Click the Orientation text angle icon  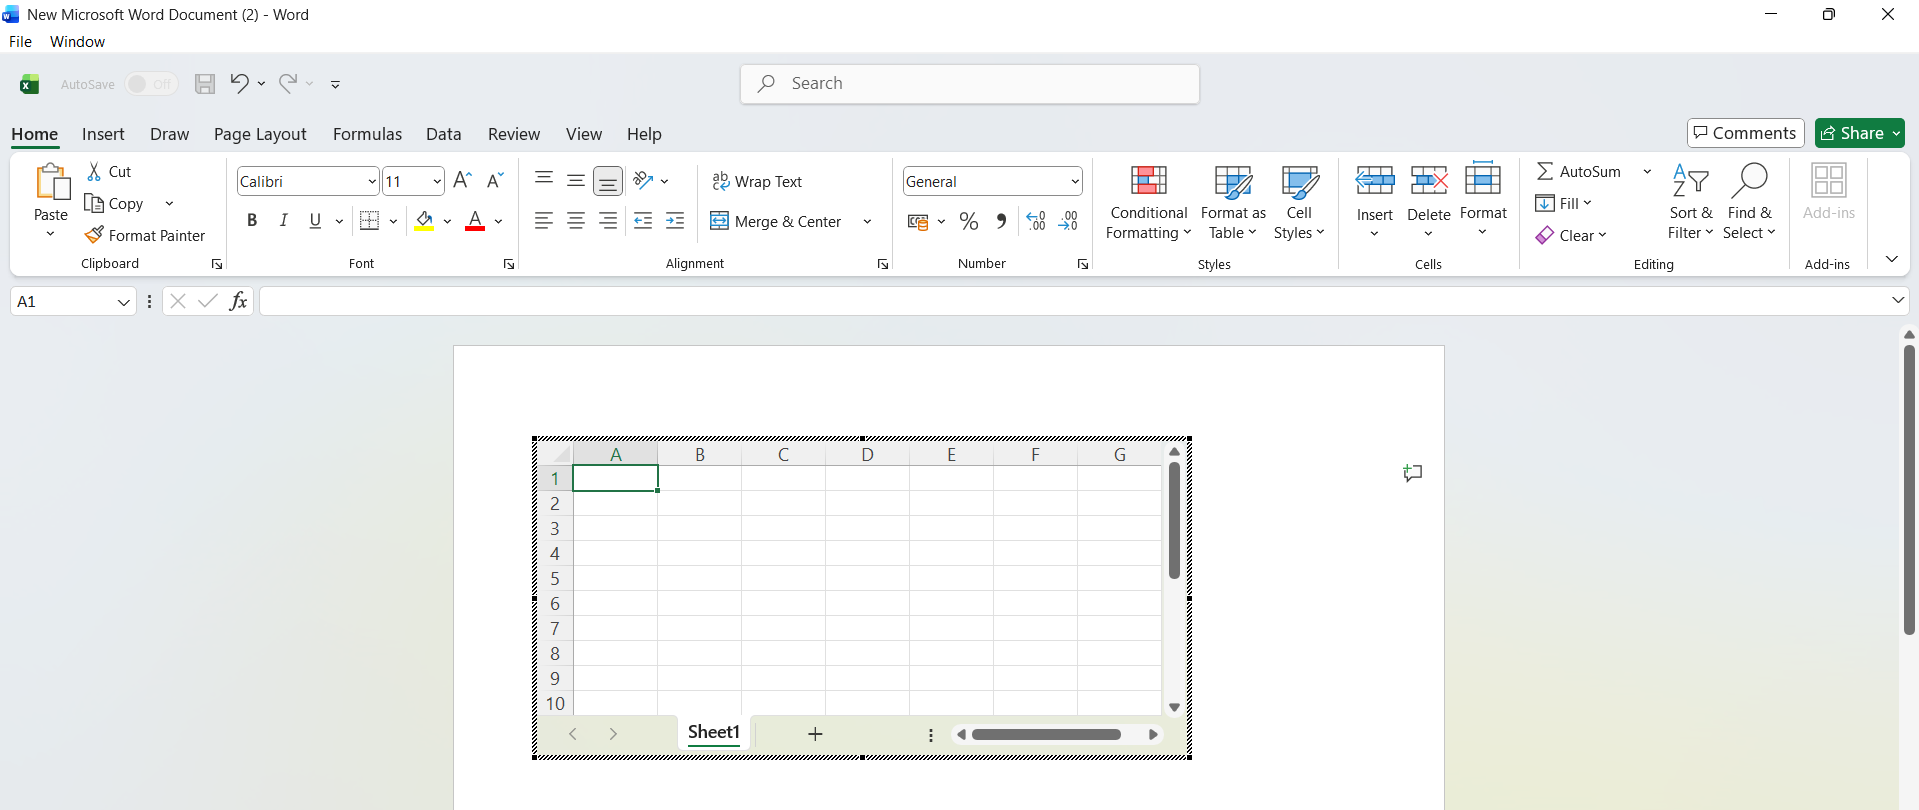[643, 180]
